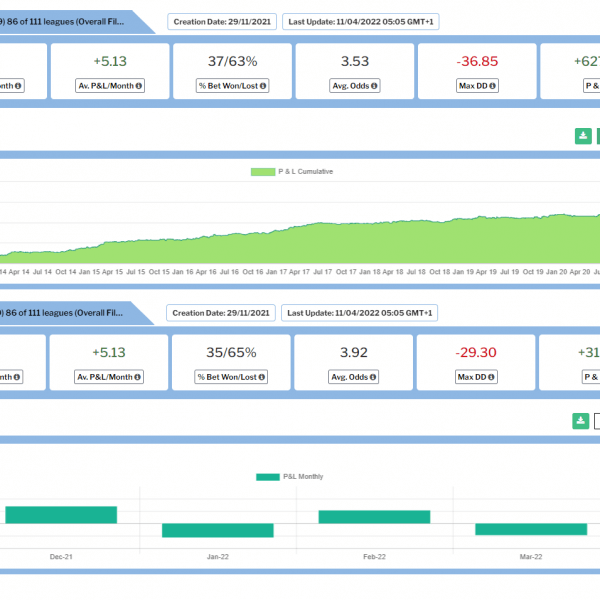Open info icon on top Av. P&L/Month label
This screenshot has width=600, height=600.
[139, 86]
